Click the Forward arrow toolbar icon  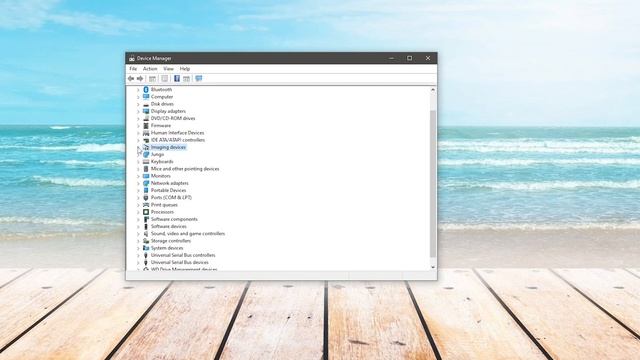(x=140, y=78)
